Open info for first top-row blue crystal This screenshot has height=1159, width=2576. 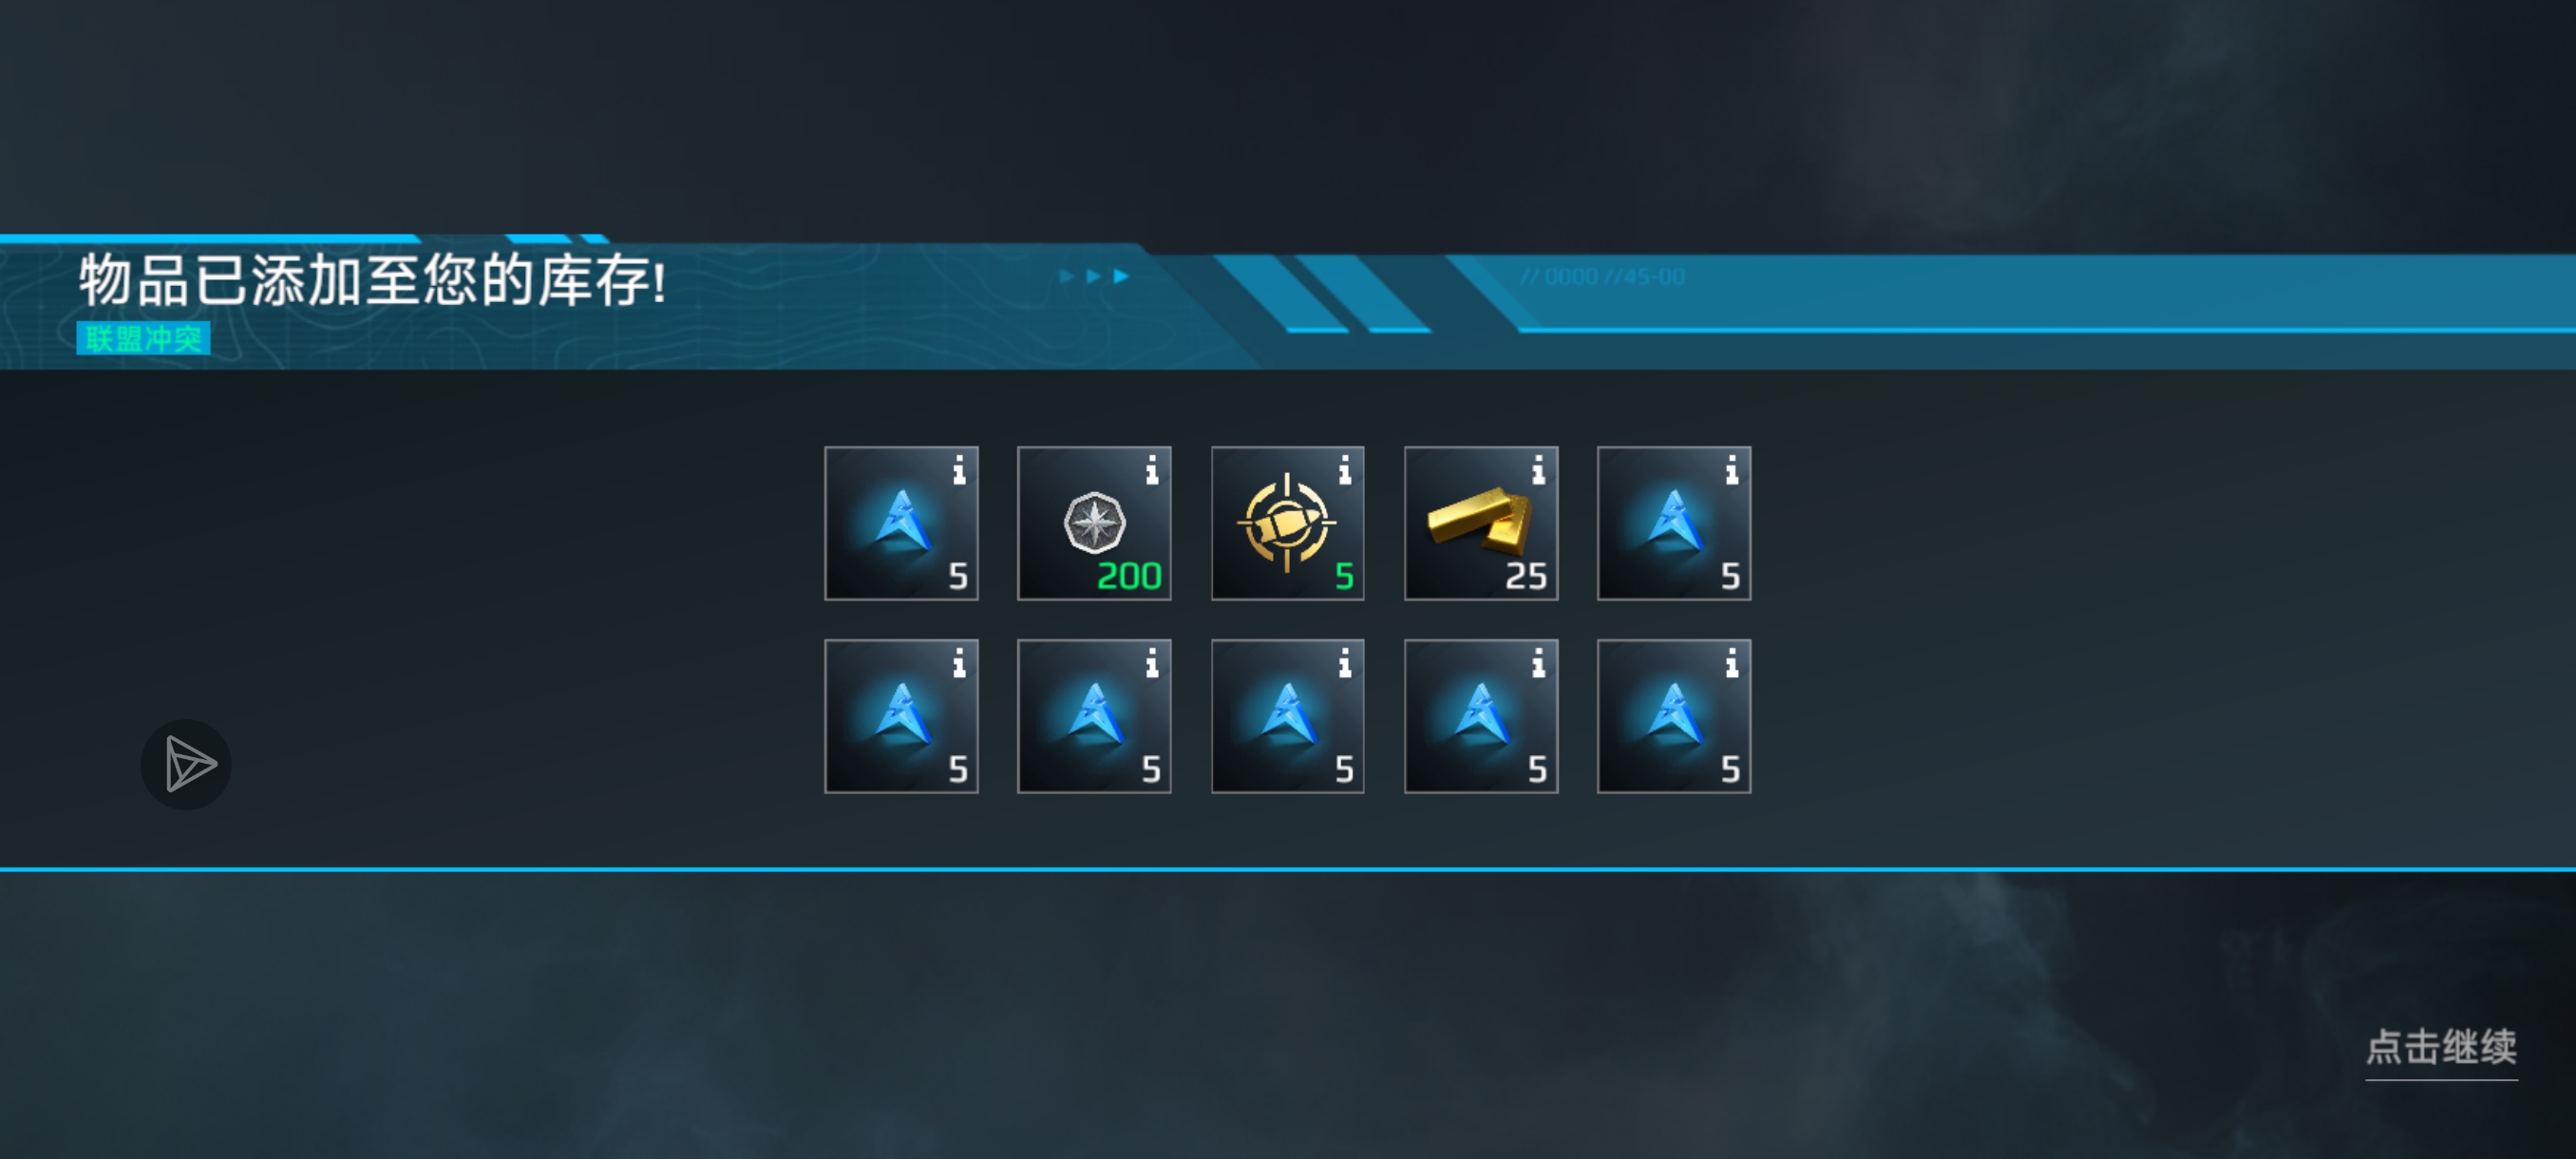(x=959, y=470)
